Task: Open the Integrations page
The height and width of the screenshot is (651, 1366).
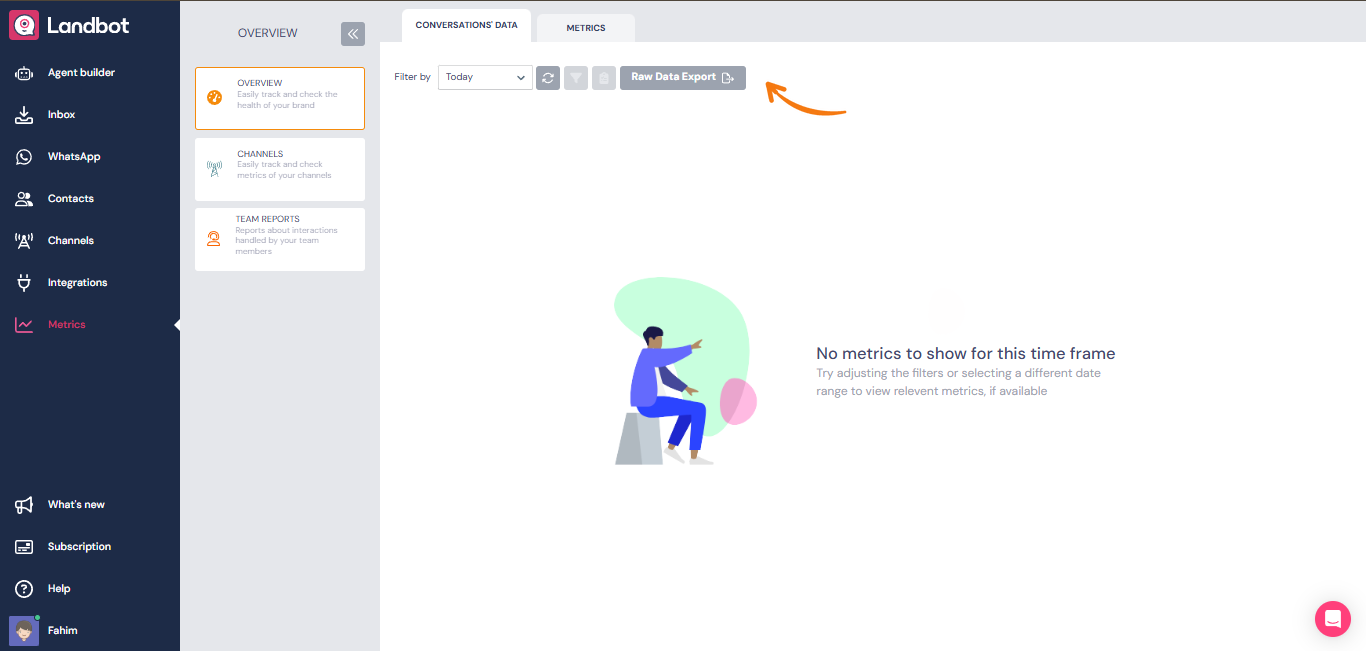Action: [77, 283]
